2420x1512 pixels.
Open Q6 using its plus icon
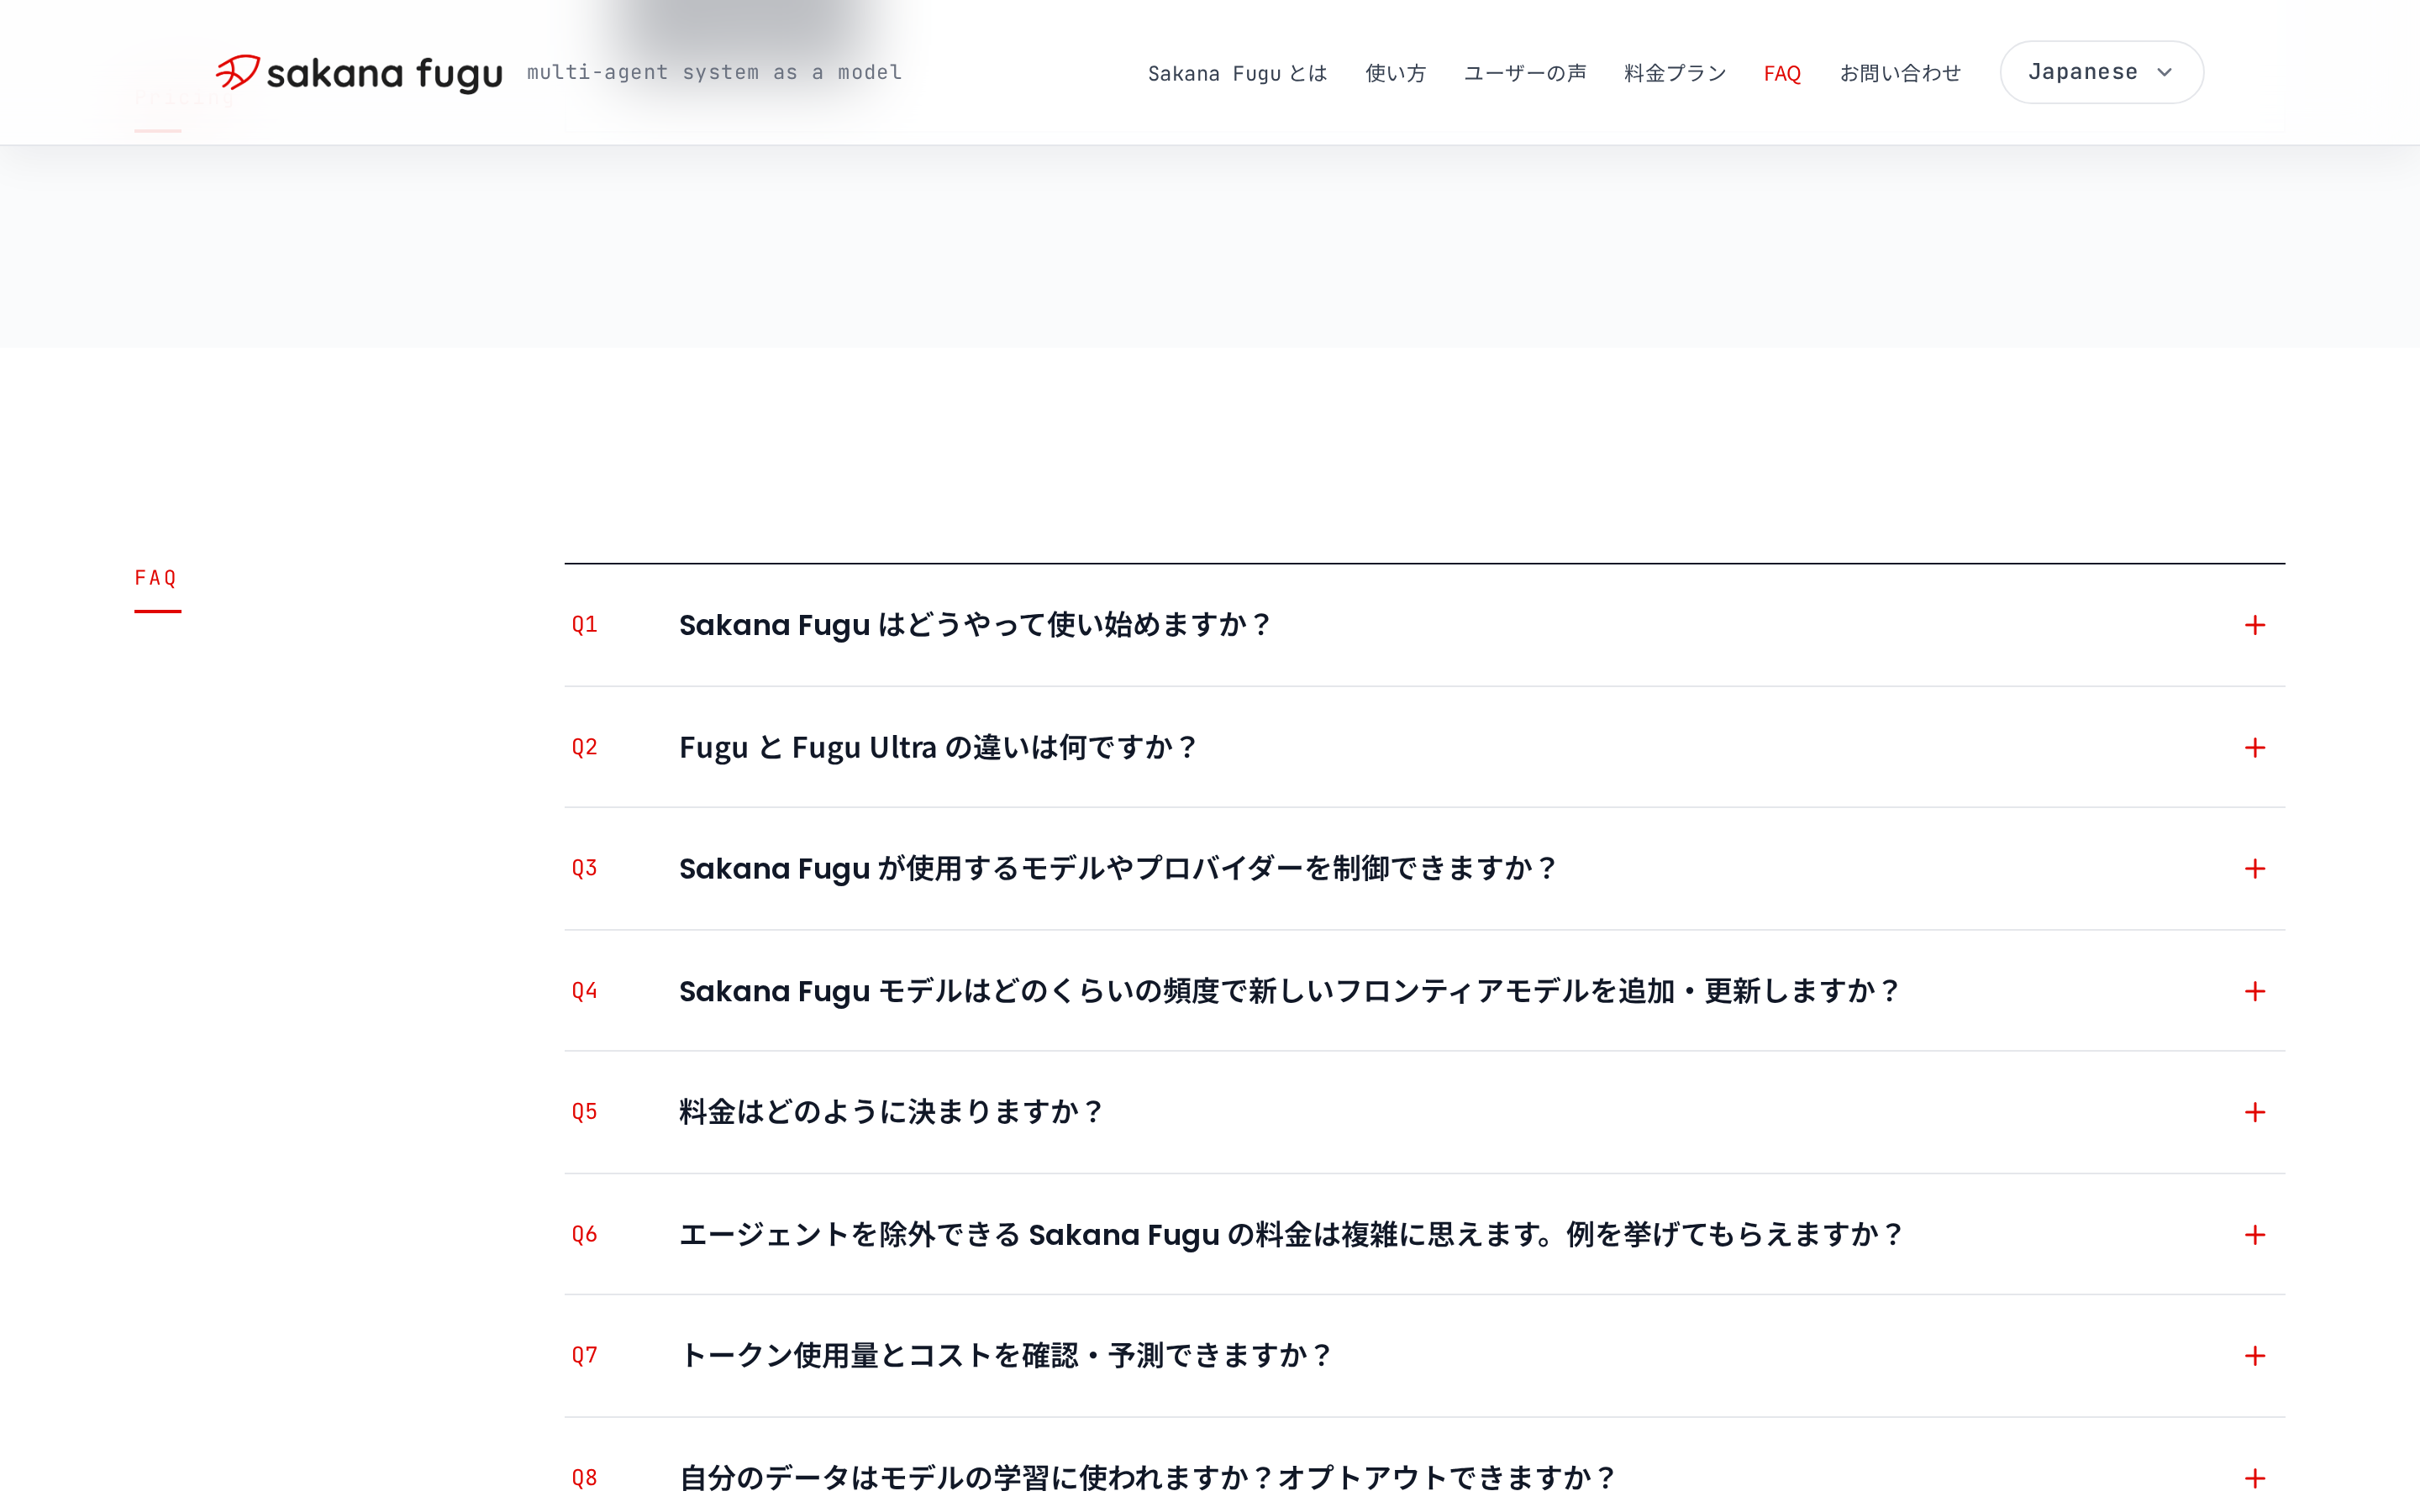2254,1235
